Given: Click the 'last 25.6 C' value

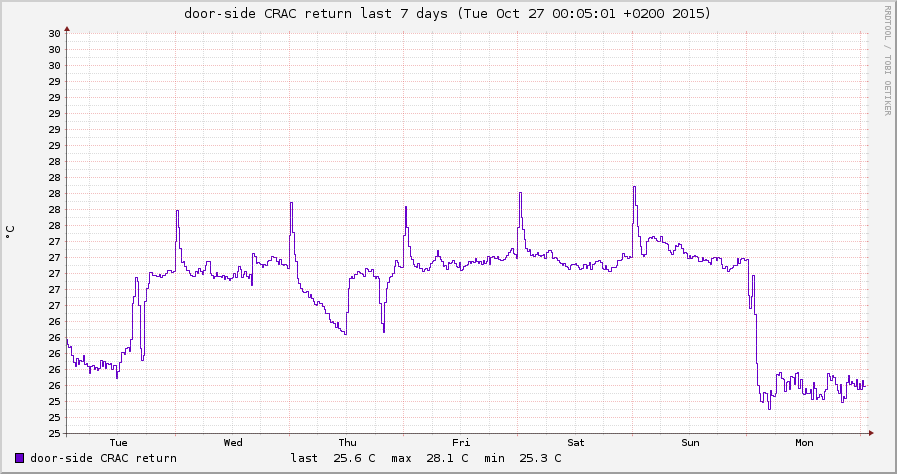Looking at the screenshot, I should (x=333, y=458).
